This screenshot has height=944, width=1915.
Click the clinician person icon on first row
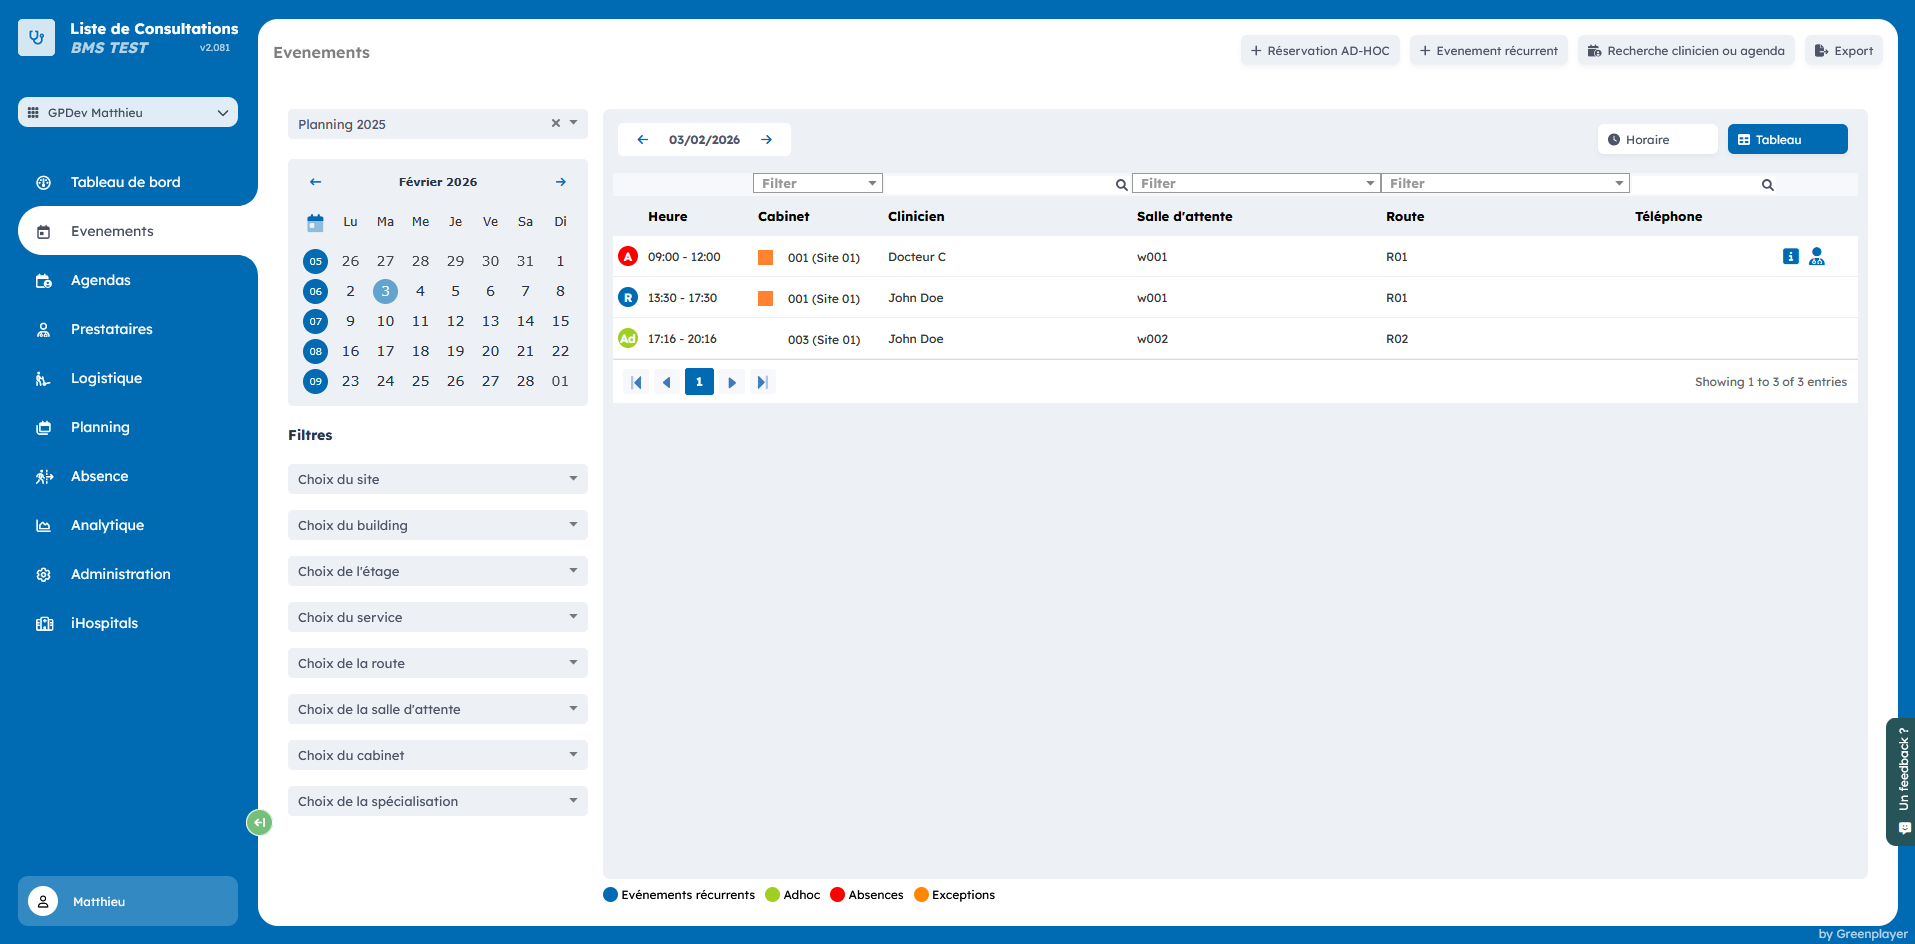pos(1817,257)
